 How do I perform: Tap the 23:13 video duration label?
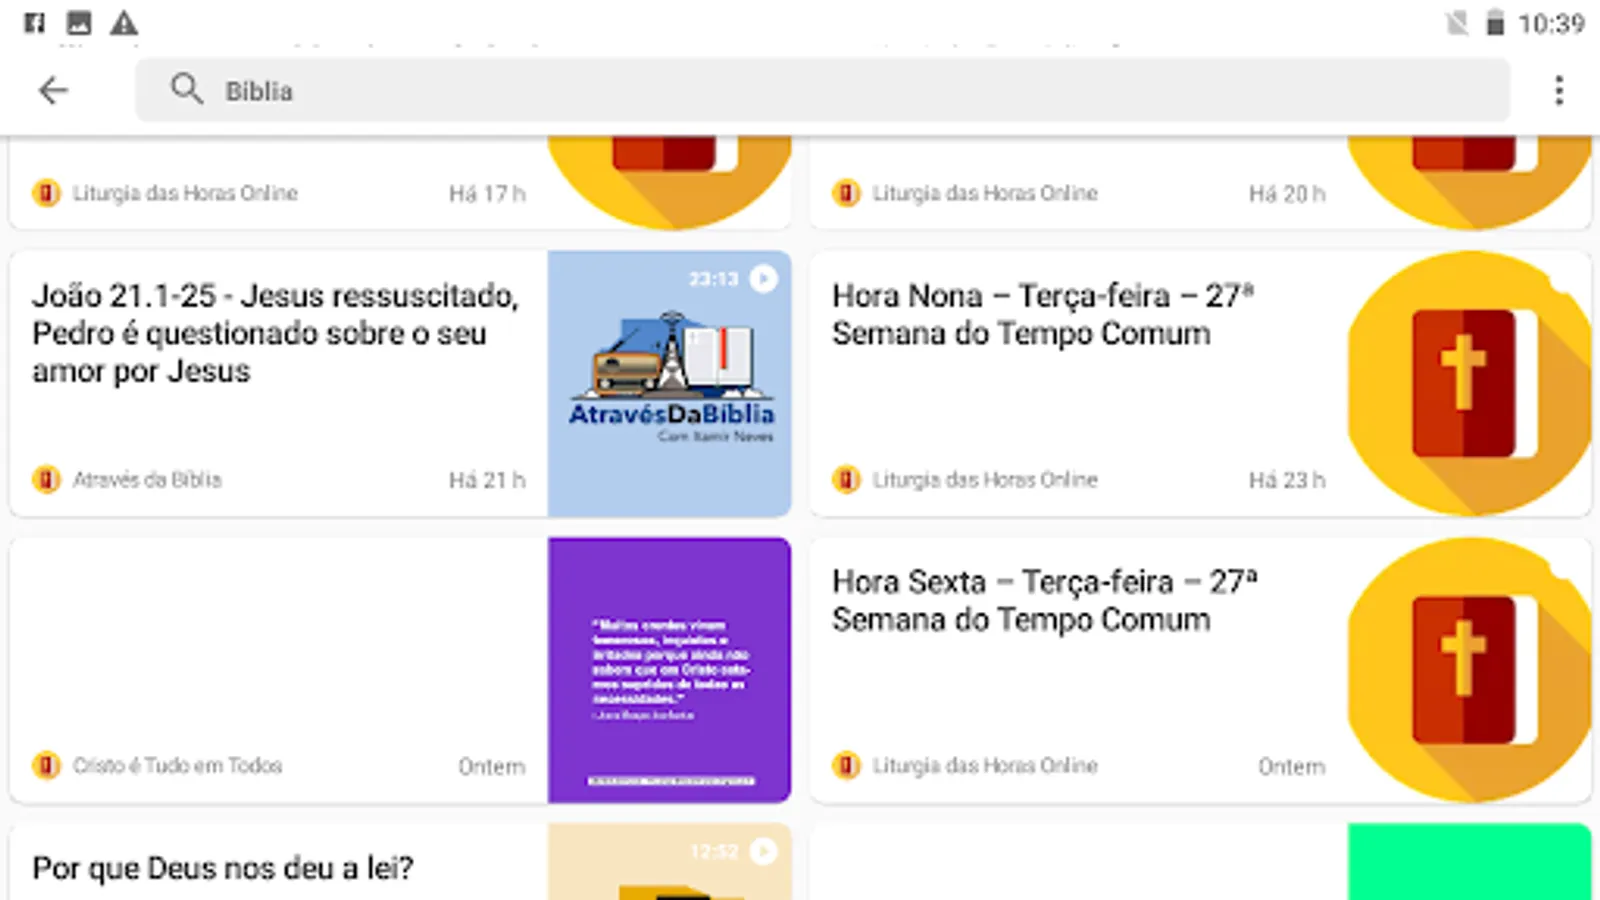713,279
